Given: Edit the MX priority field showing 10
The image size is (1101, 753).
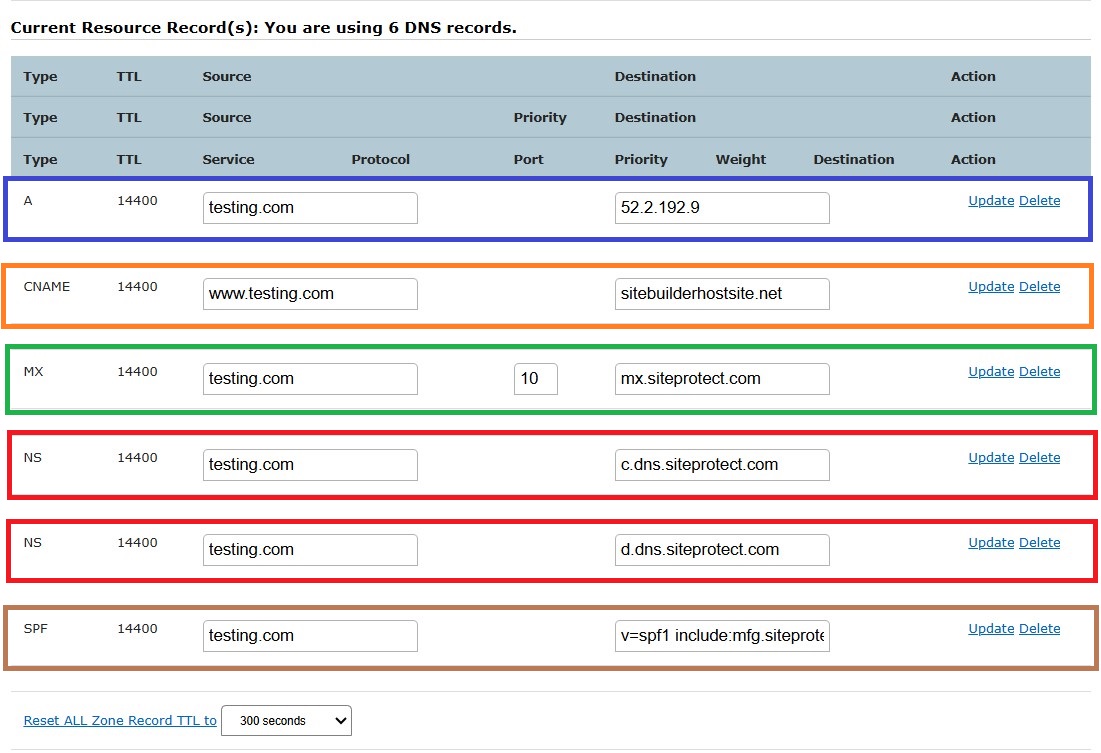Looking at the screenshot, I should tap(536, 379).
